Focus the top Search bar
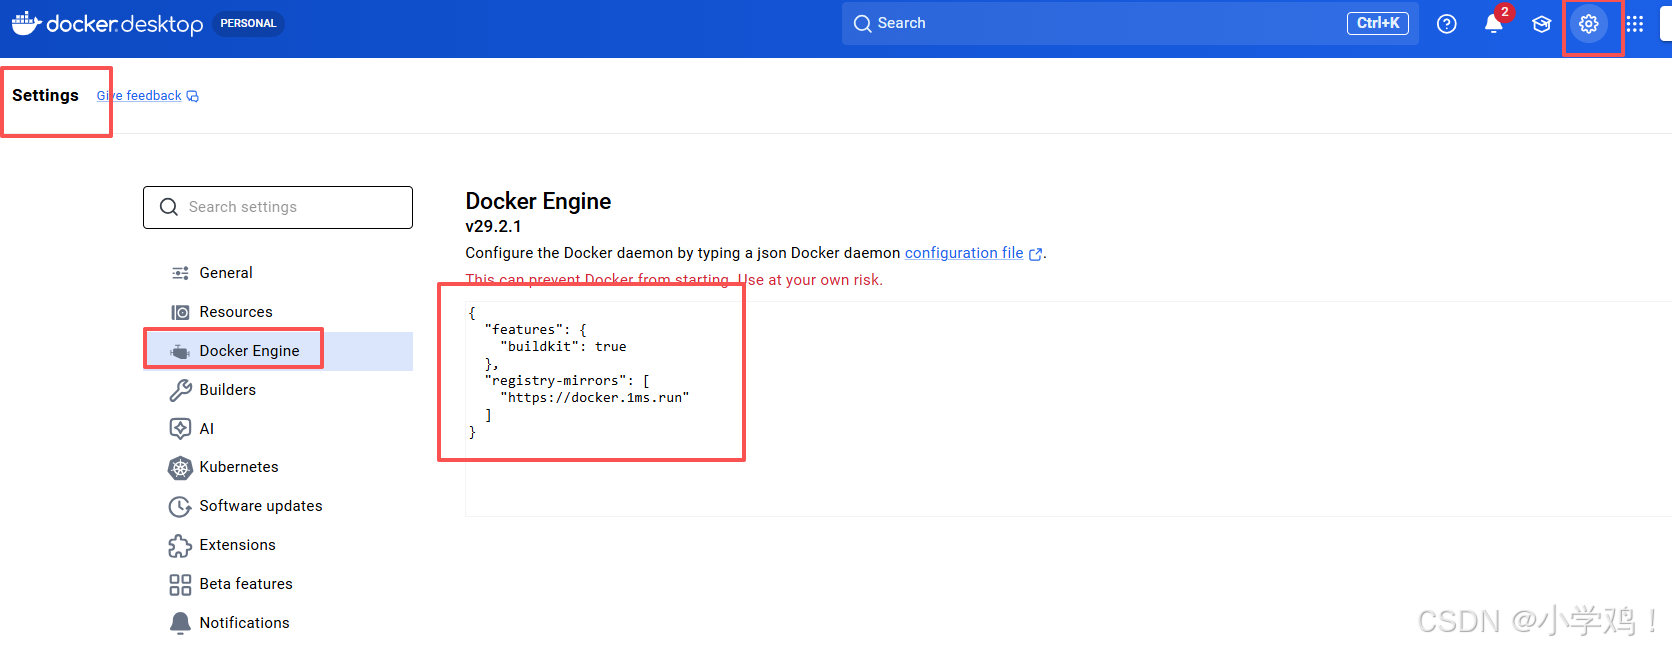1672x651 pixels. coord(1130,23)
